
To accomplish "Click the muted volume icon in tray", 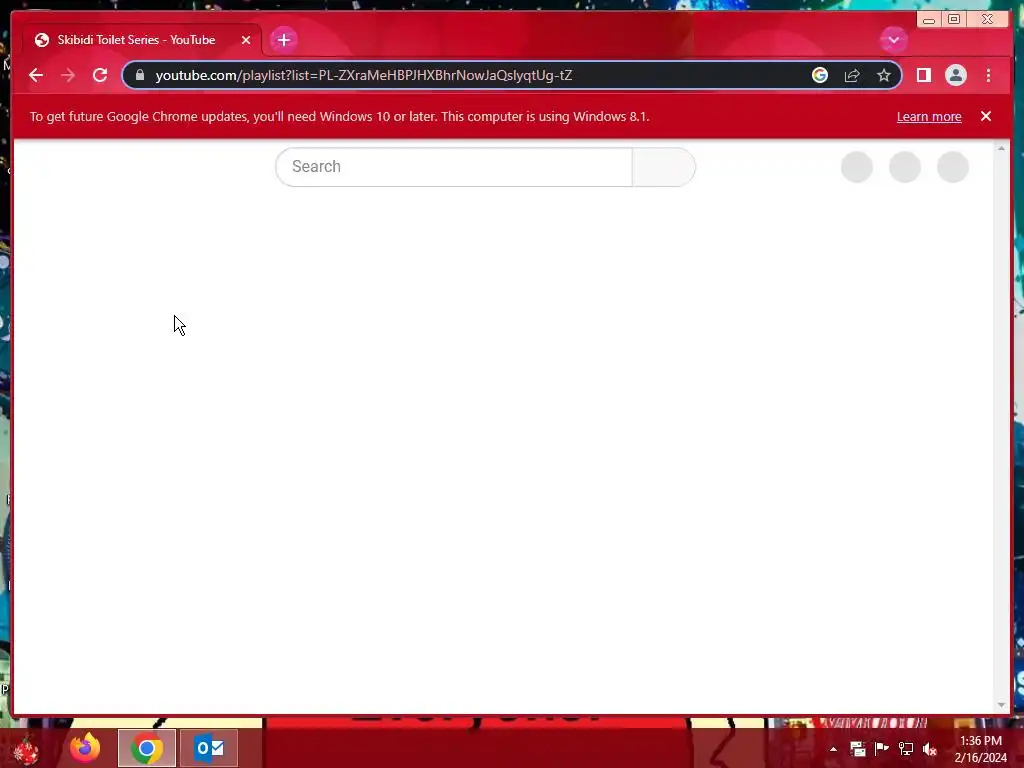I will [x=930, y=749].
